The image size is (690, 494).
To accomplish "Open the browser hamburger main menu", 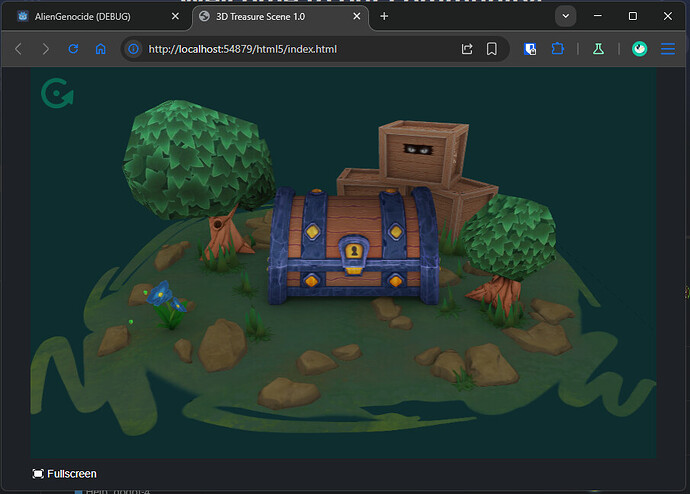I will point(667,49).
